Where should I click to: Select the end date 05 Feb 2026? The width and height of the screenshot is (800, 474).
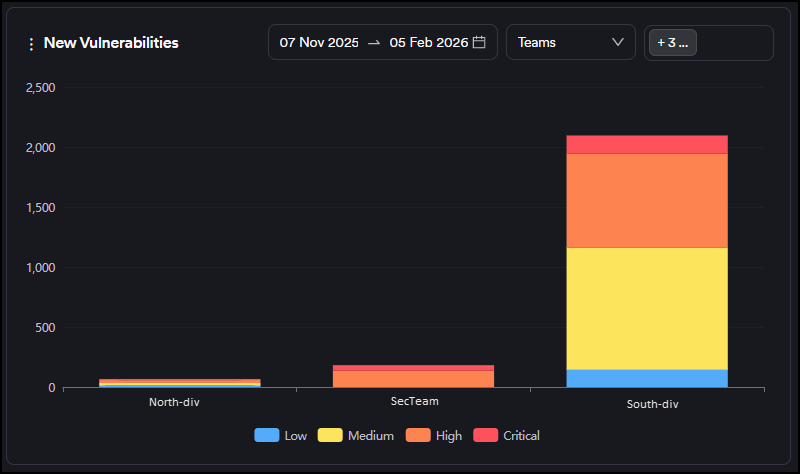click(x=429, y=43)
